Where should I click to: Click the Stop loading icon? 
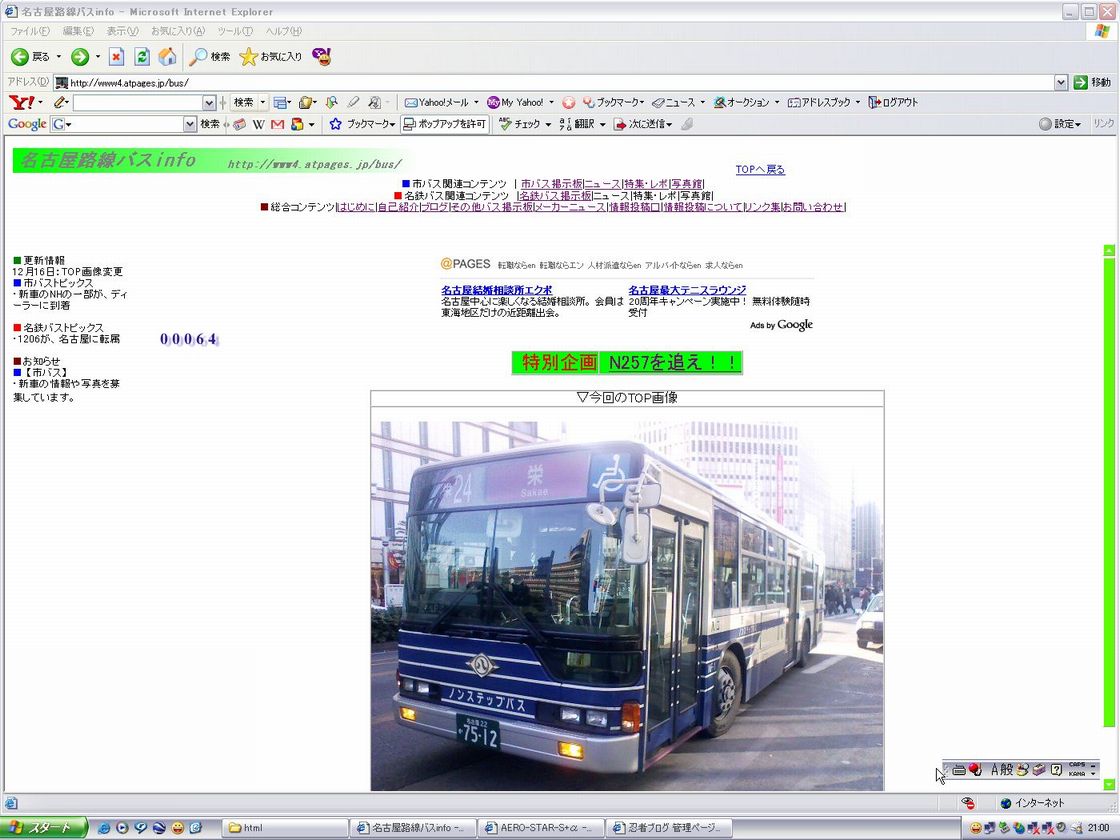[x=116, y=56]
